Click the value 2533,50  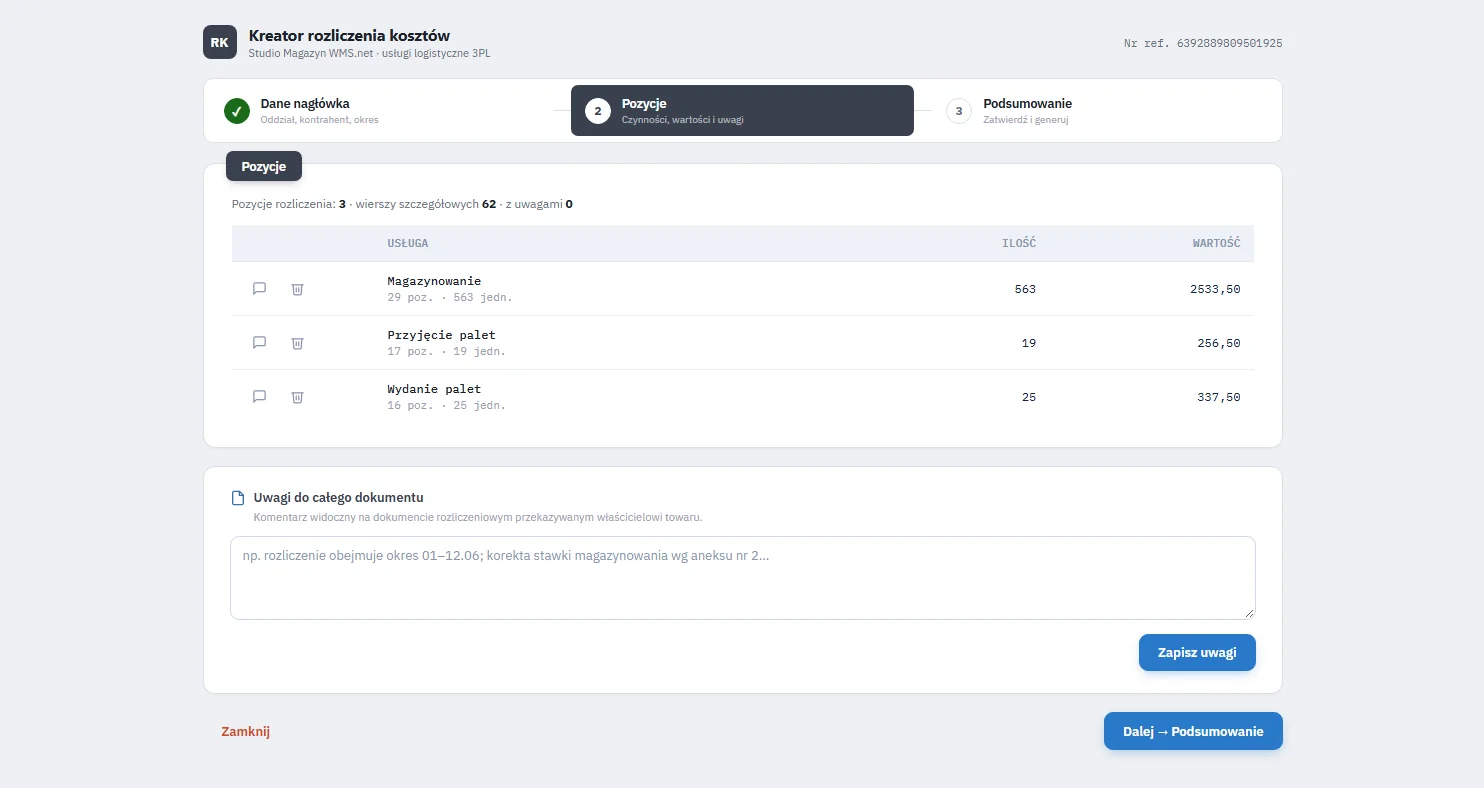[1215, 289]
